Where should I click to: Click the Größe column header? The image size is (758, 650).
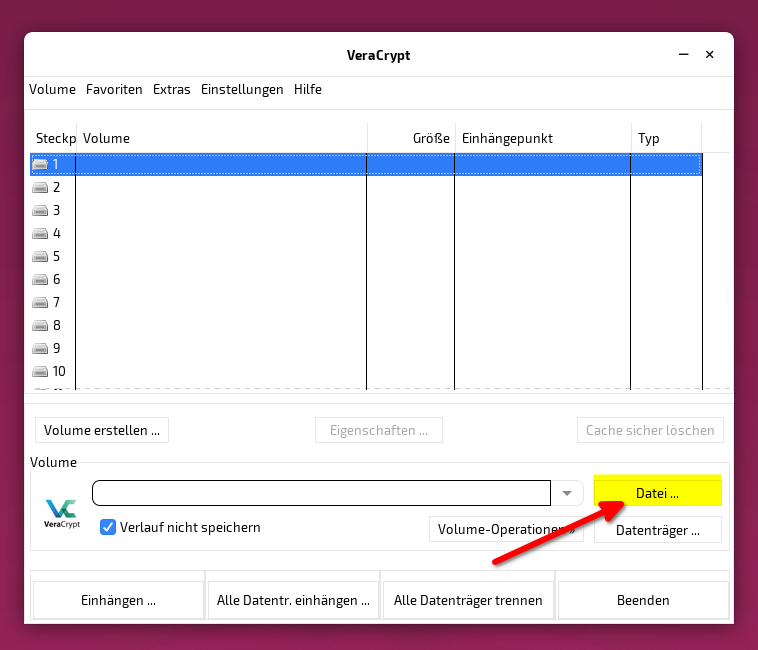click(411, 138)
